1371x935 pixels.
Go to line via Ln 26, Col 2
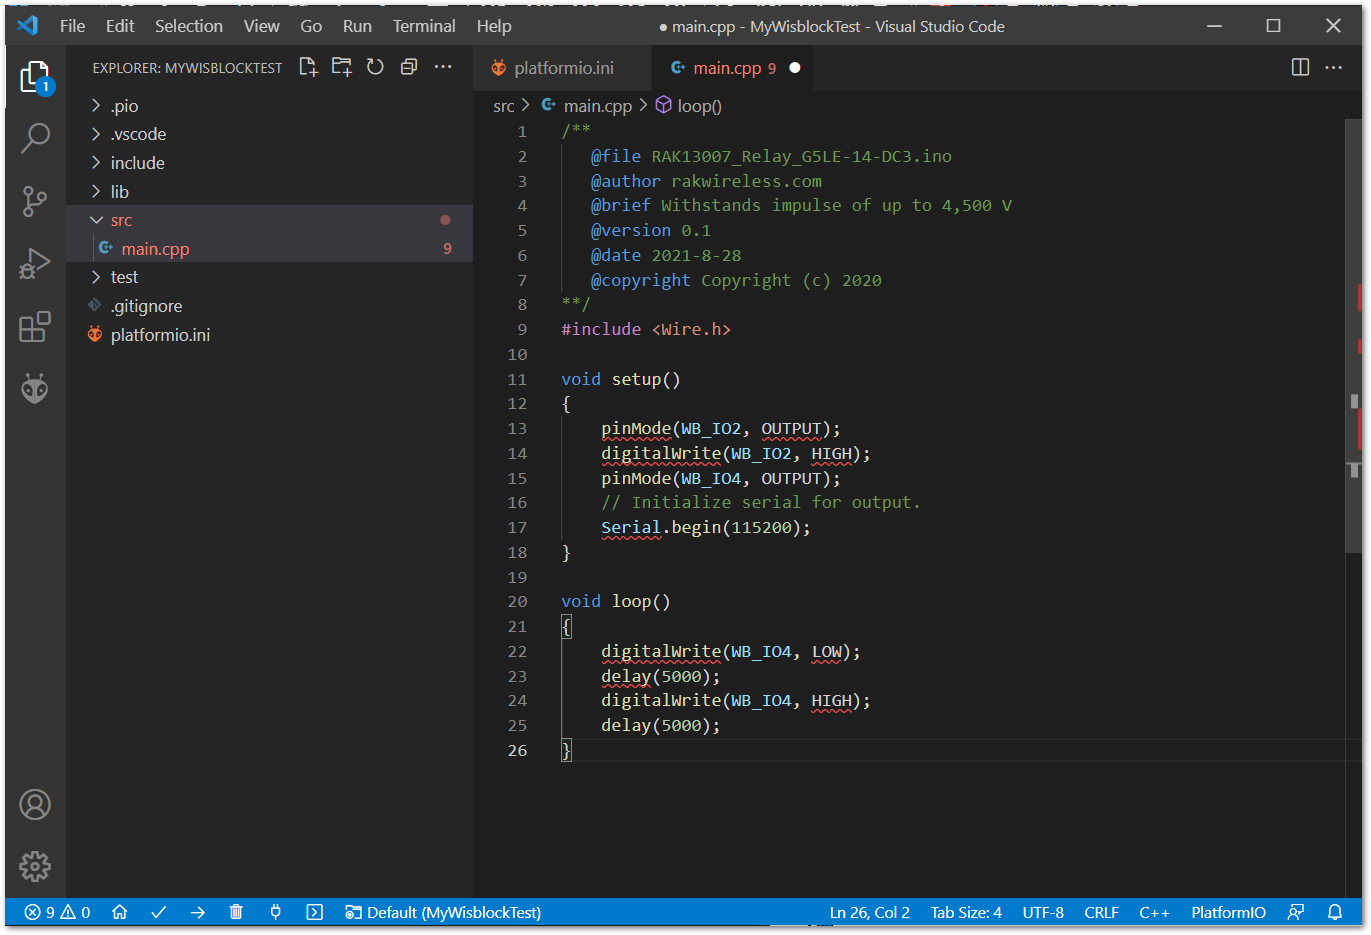tap(870, 912)
